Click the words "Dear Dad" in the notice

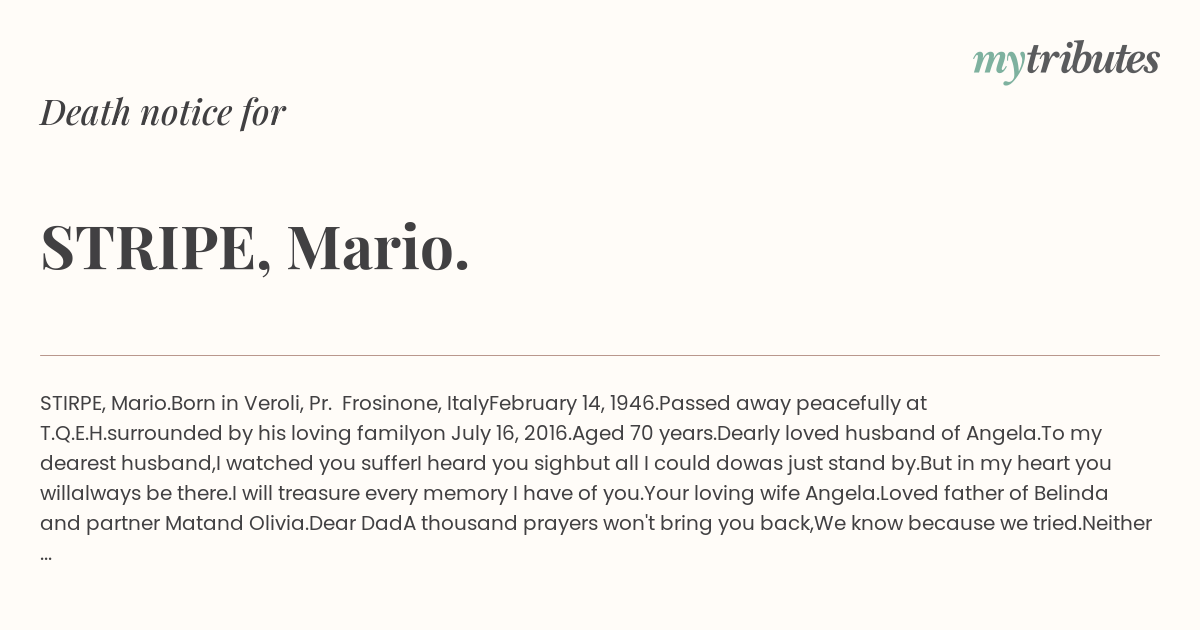coord(356,523)
